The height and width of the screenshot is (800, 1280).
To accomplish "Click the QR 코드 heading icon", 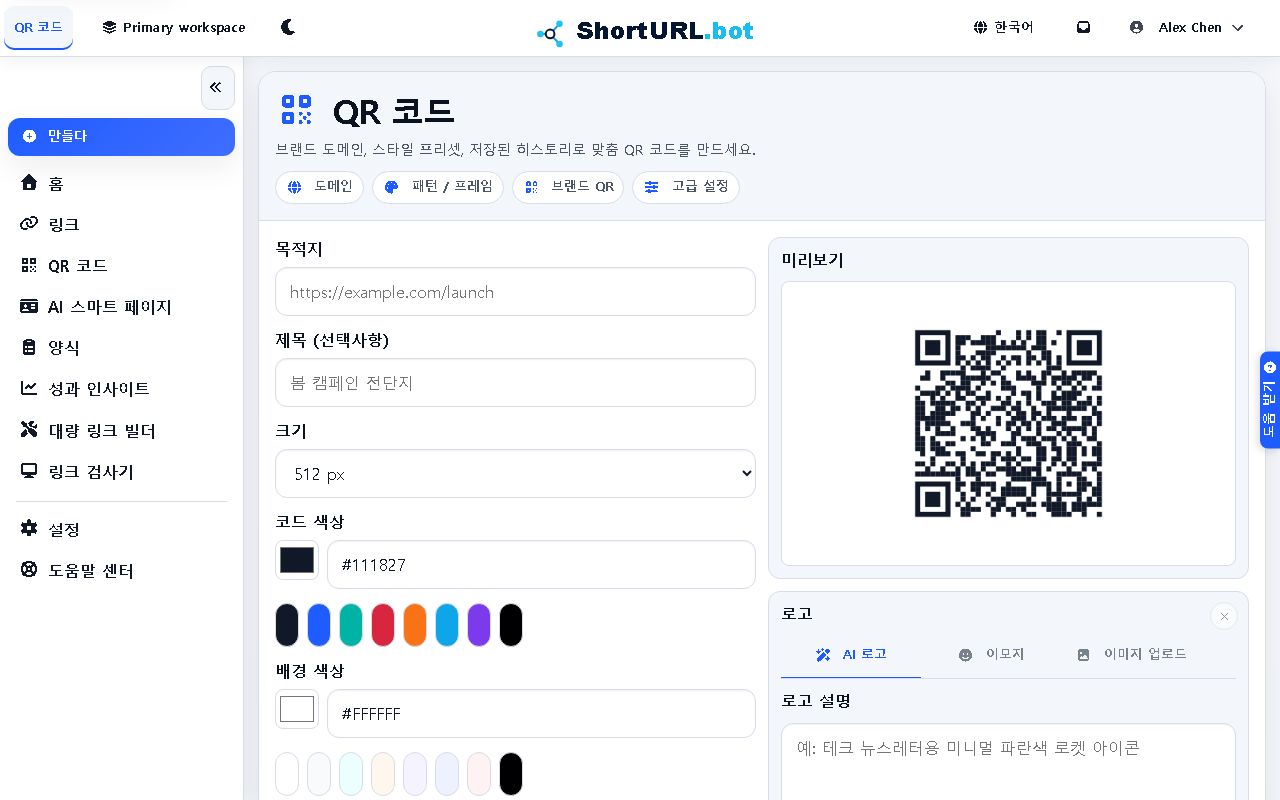I will 296,110.
